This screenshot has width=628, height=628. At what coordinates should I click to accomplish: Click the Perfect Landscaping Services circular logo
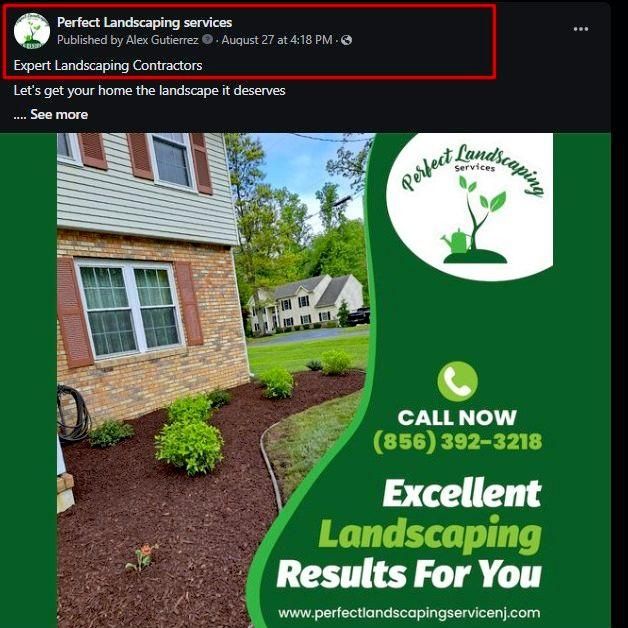[469, 207]
